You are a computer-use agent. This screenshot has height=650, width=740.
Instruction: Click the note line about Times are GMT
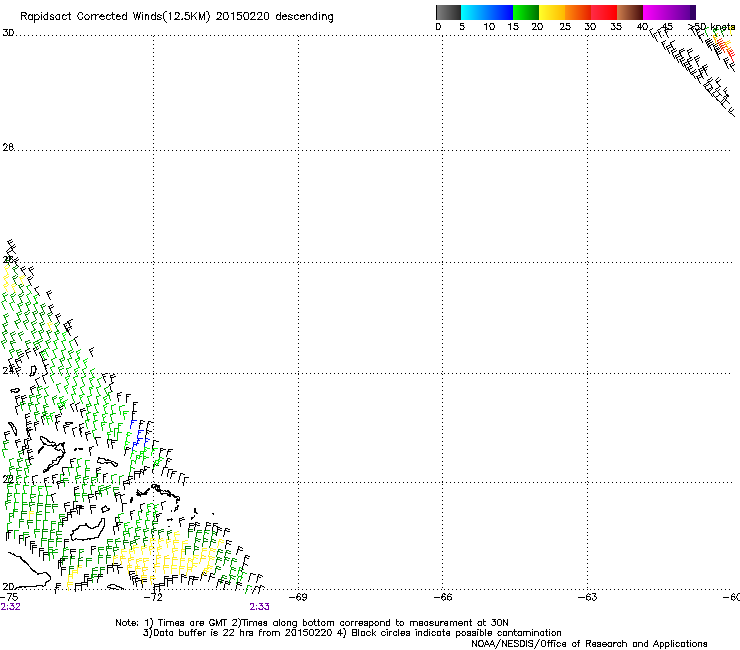point(311,623)
